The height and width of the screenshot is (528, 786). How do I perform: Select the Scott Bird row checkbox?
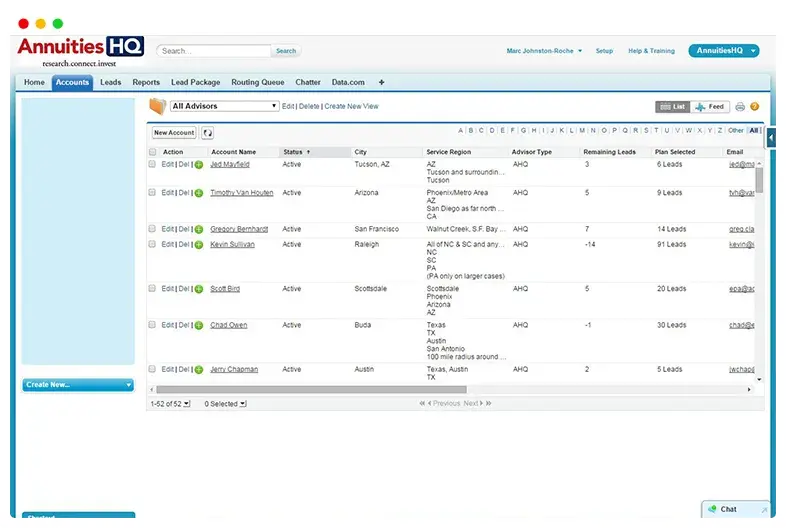click(x=152, y=289)
